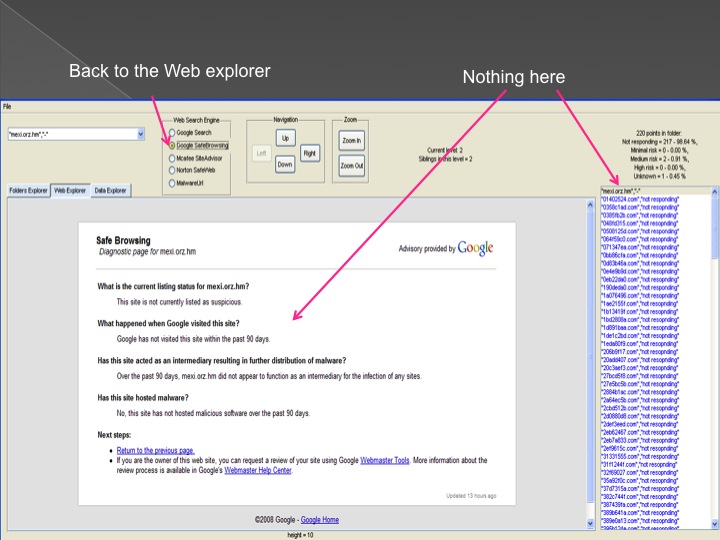The height and width of the screenshot is (540, 720).
Task: Select list row "27e5bc5b.com"
Action: click(x=656, y=384)
